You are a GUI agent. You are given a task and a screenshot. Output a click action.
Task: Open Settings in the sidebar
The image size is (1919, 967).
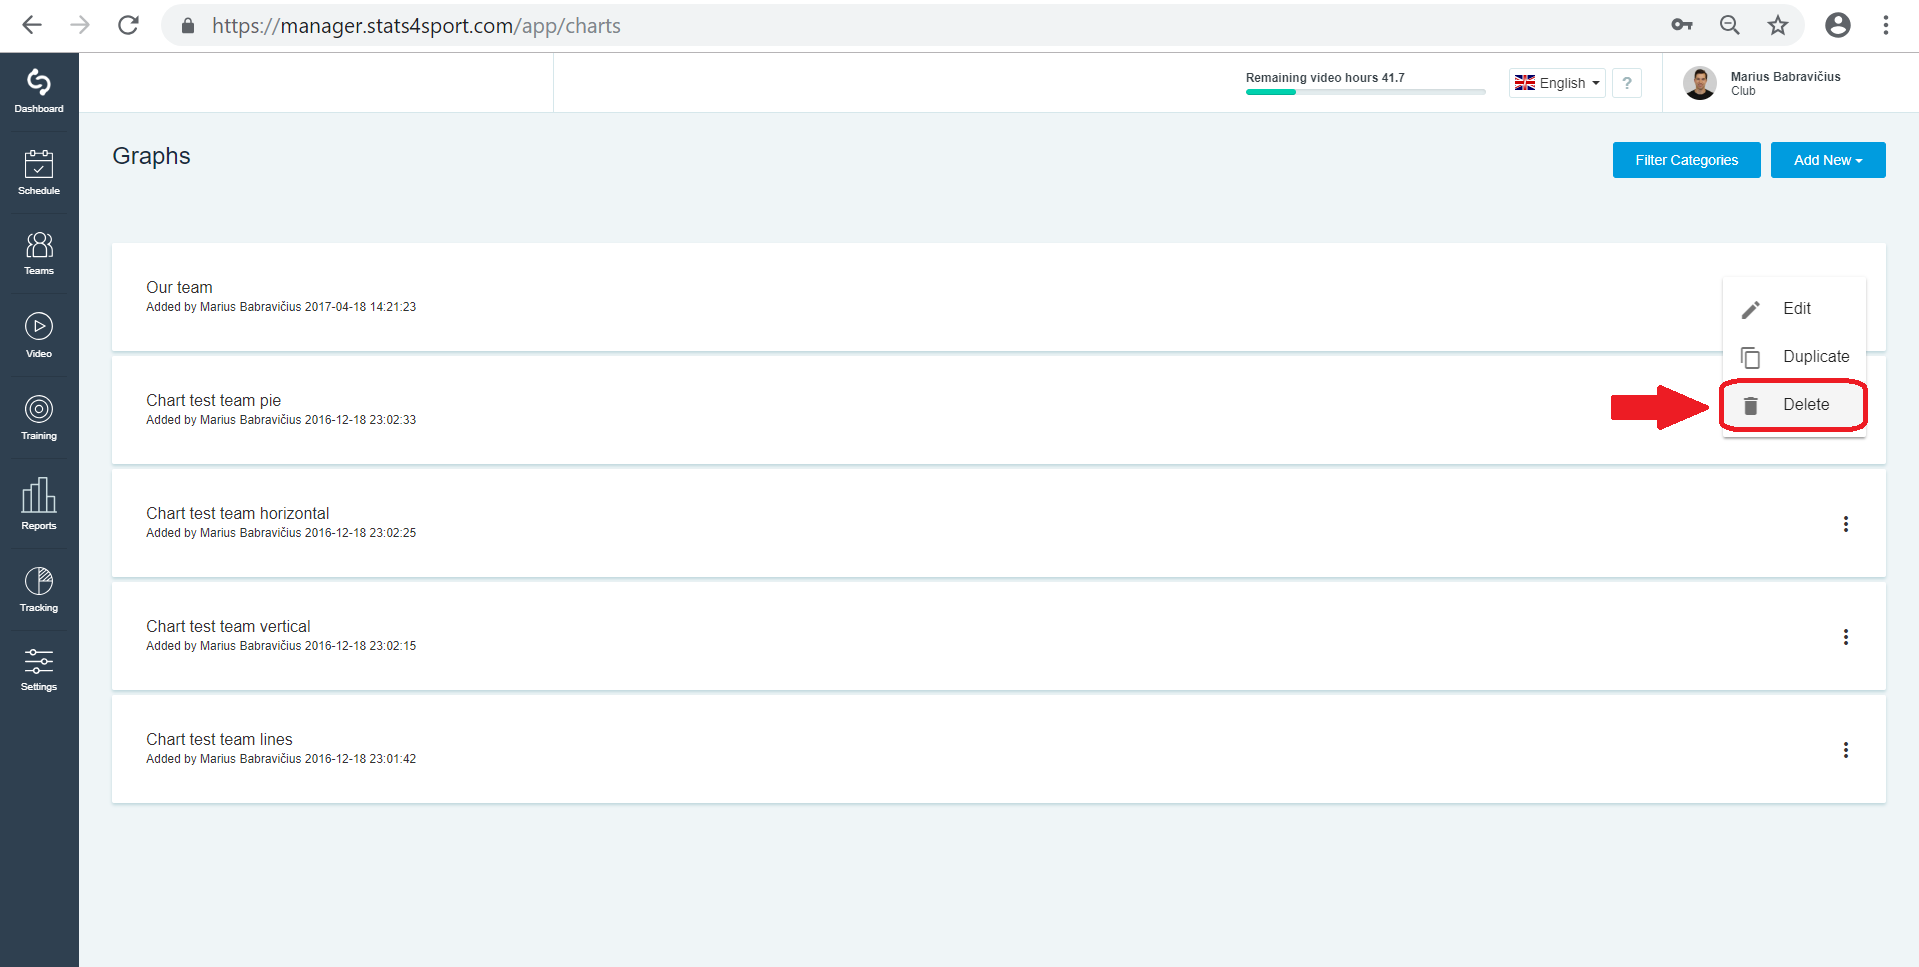coord(39,669)
